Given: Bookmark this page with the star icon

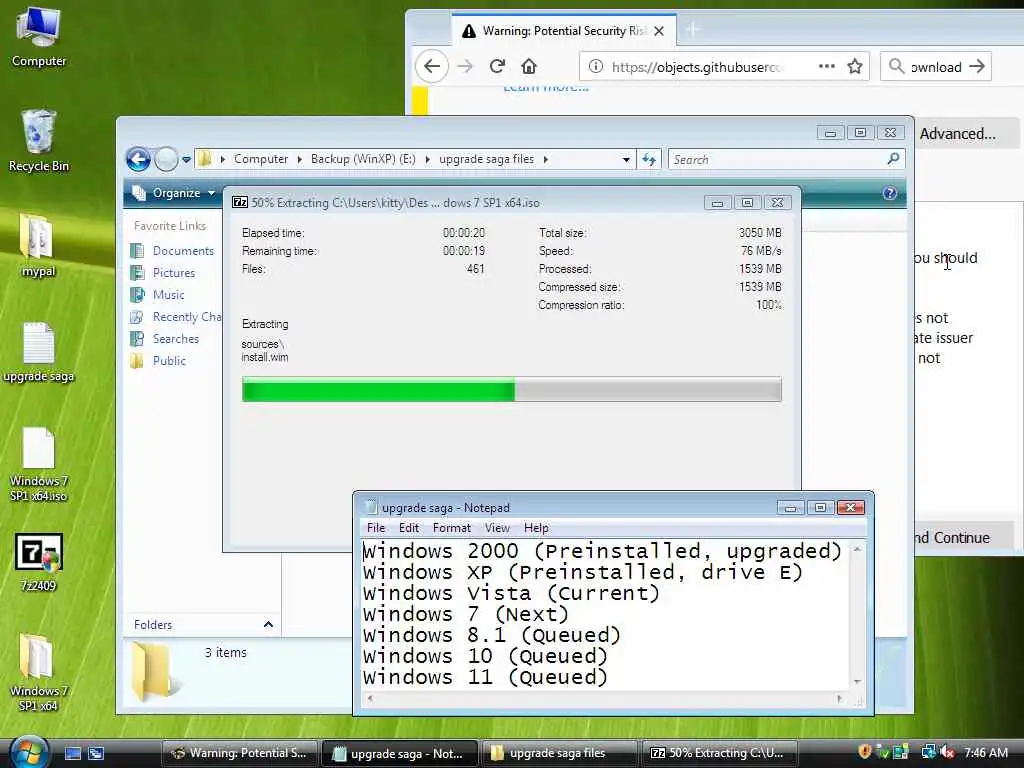Looking at the screenshot, I should click(855, 66).
